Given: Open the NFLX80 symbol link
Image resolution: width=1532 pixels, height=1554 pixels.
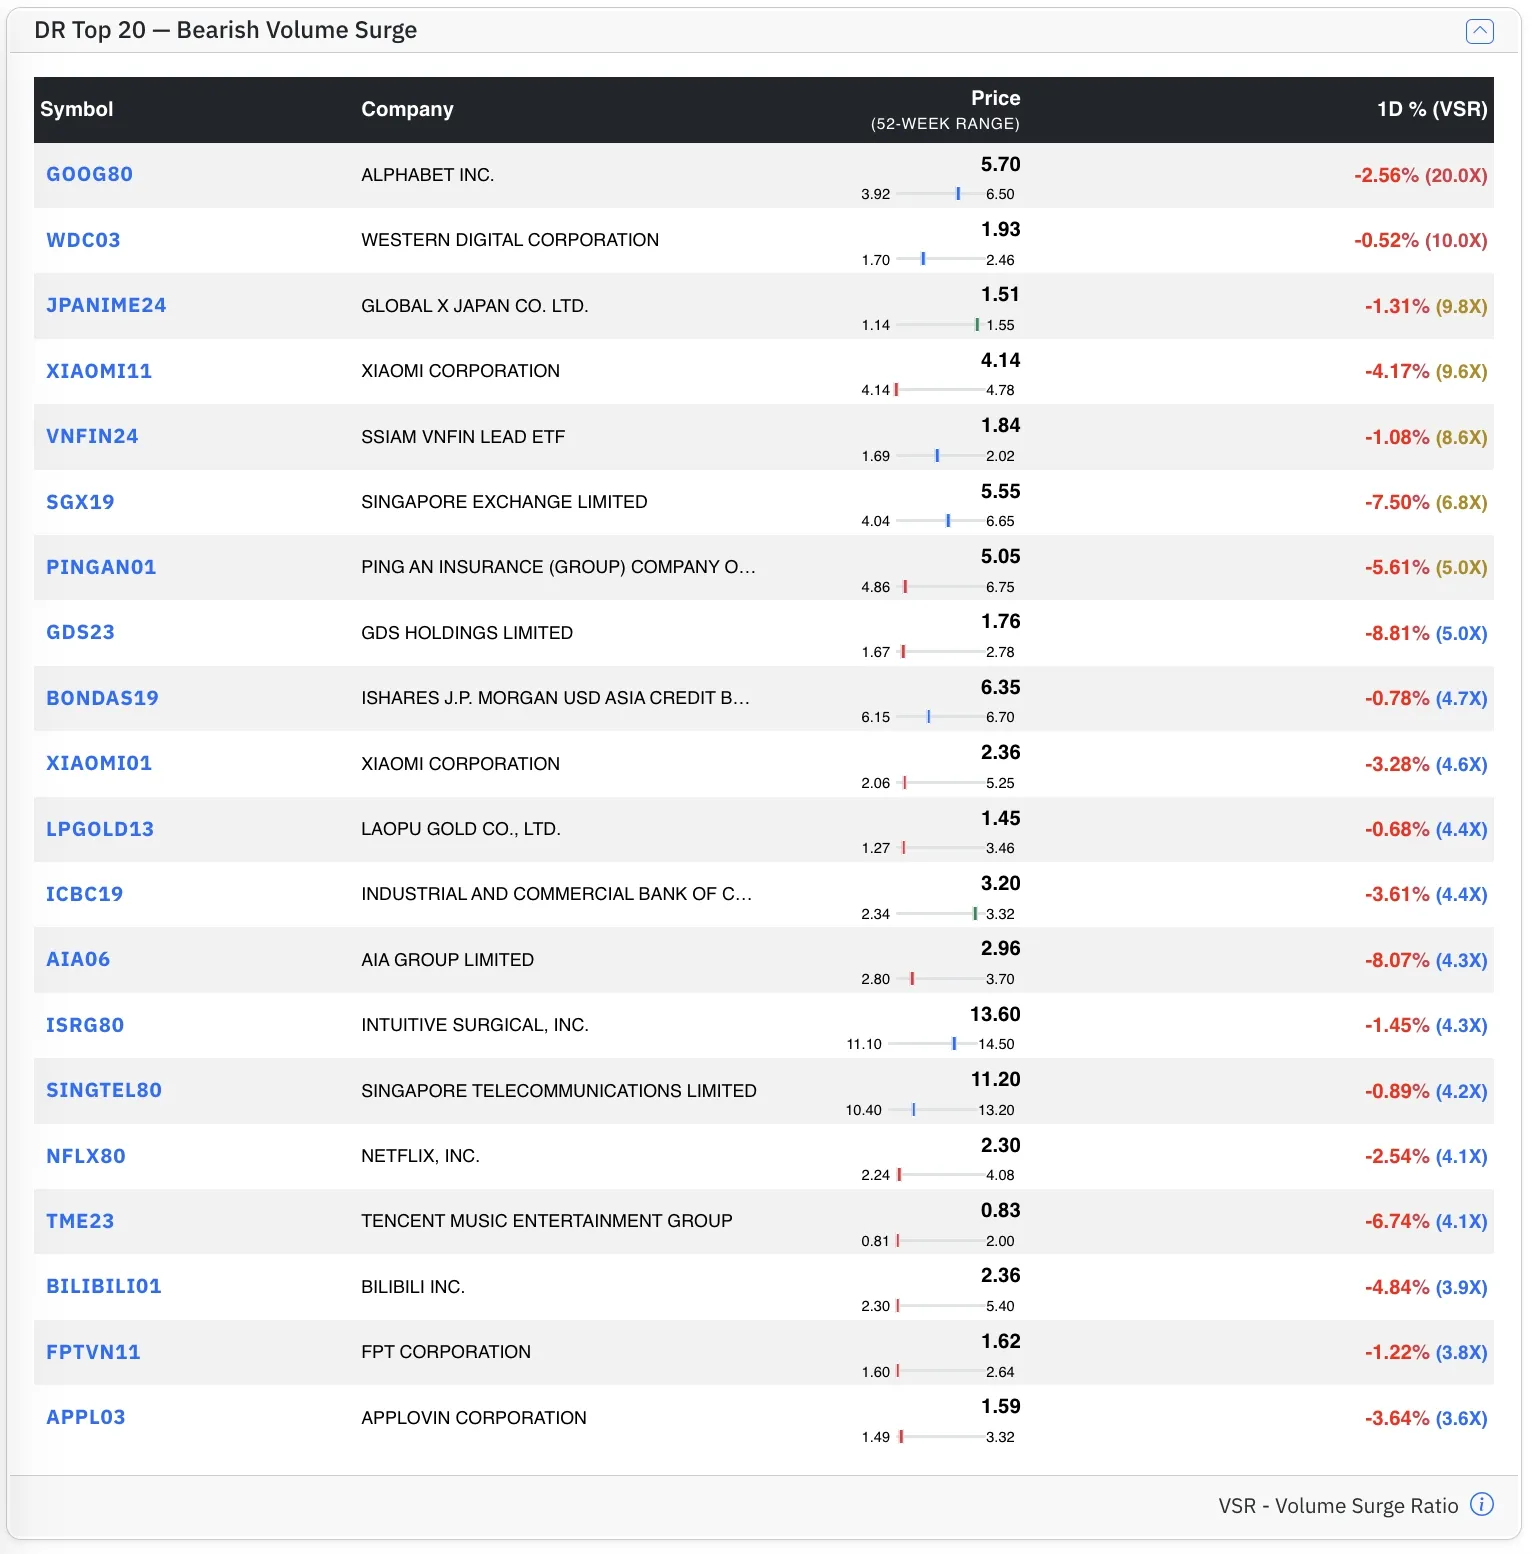Looking at the screenshot, I should pyautogui.click(x=86, y=1156).
